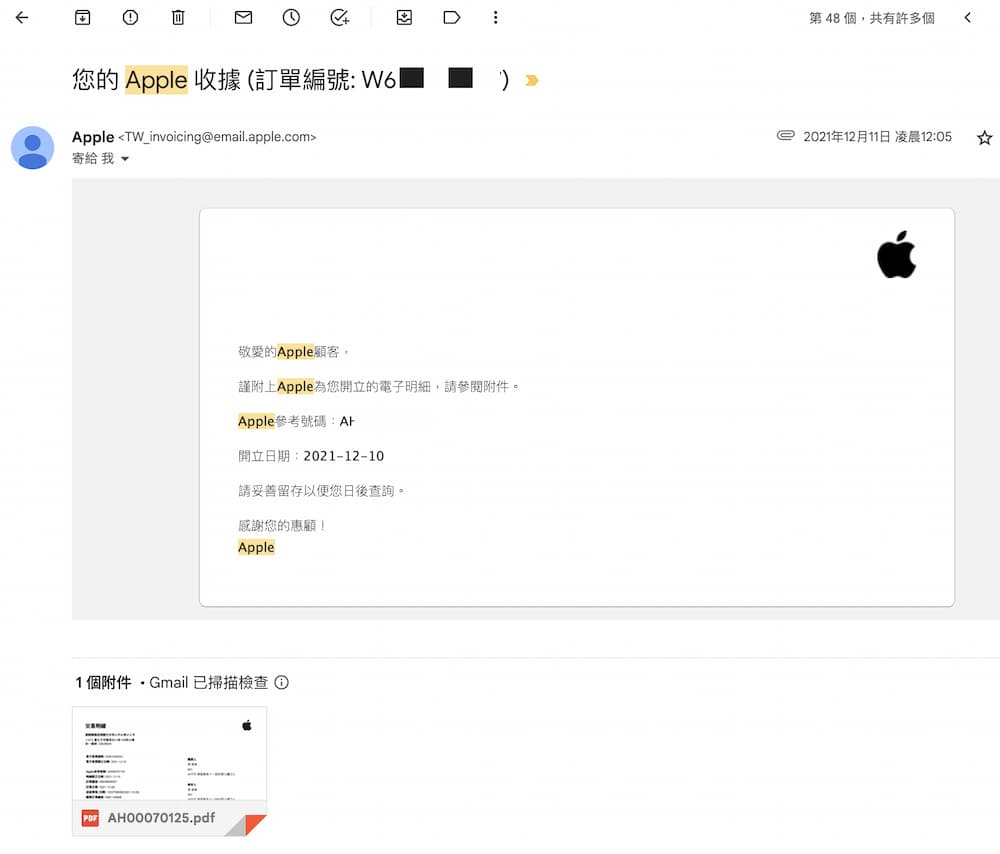Snooze this email with clock icon
This screenshot has height=854, width=1000.
[291, 18]
